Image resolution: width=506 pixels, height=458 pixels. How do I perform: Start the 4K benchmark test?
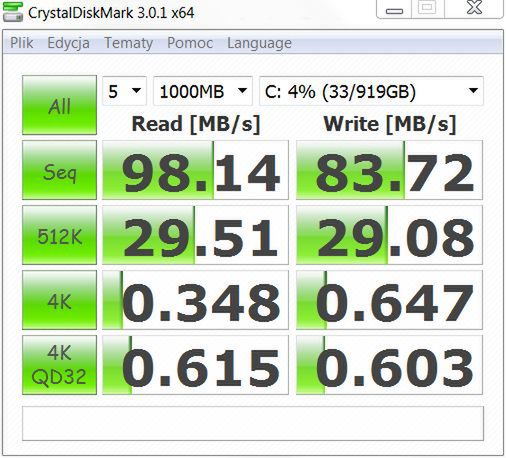pos(59,300)
